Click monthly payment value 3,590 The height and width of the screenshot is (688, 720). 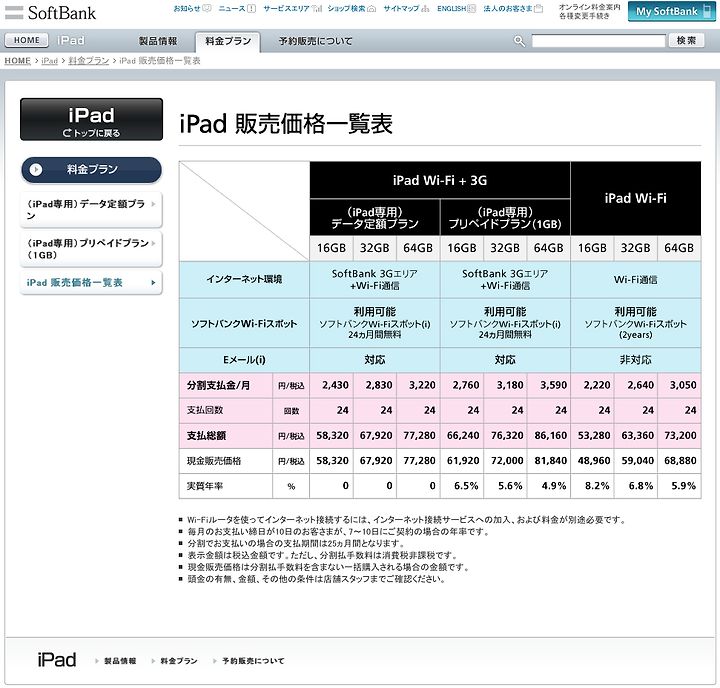553,385
